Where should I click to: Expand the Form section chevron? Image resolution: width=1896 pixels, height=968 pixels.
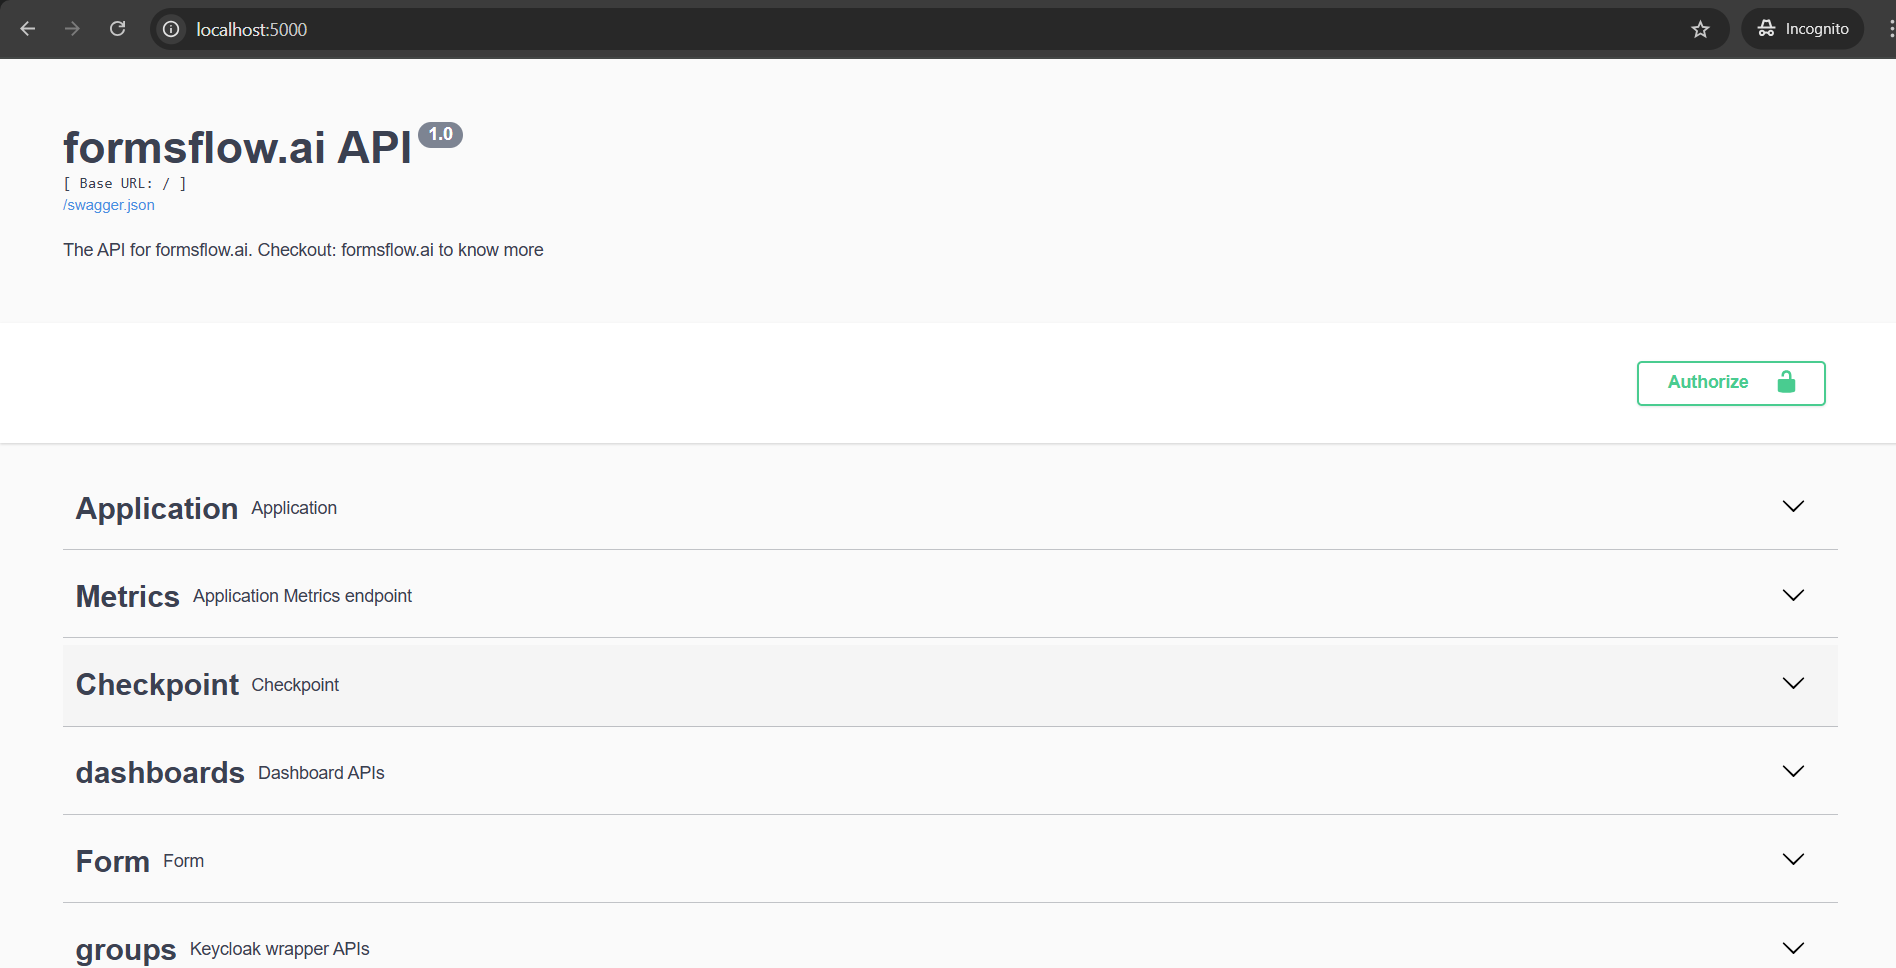click(1793, 859)
